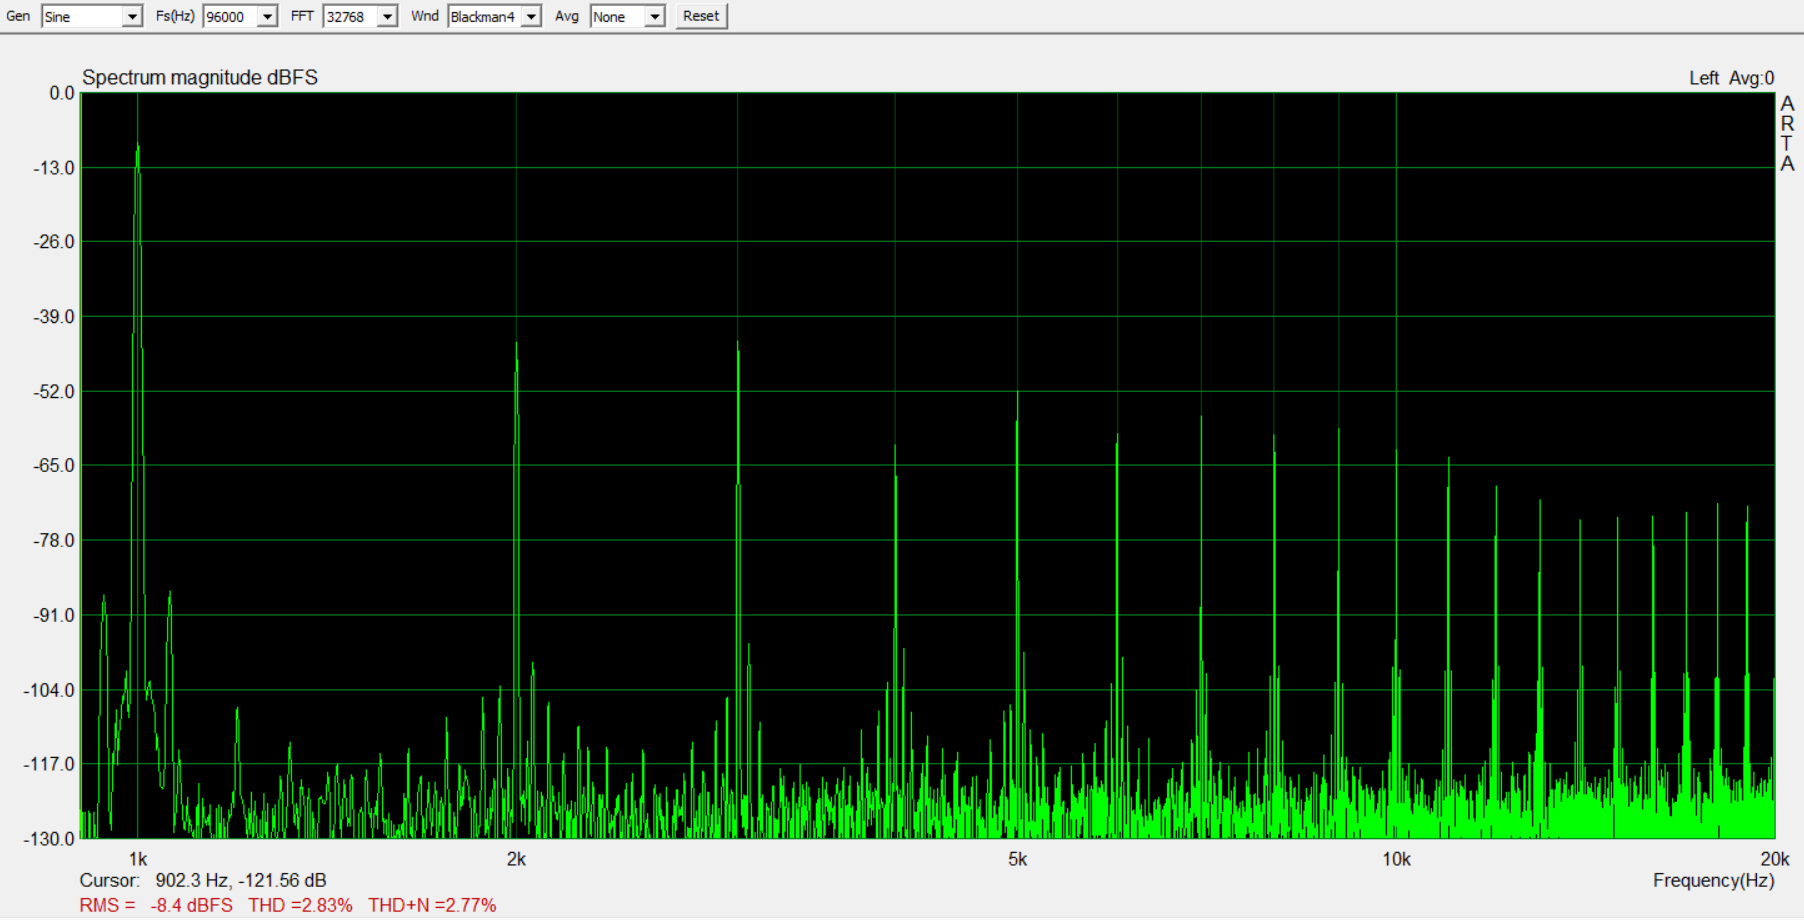
Task: Click the 5 kHz harmonic peak
Action: [1017, 394]
